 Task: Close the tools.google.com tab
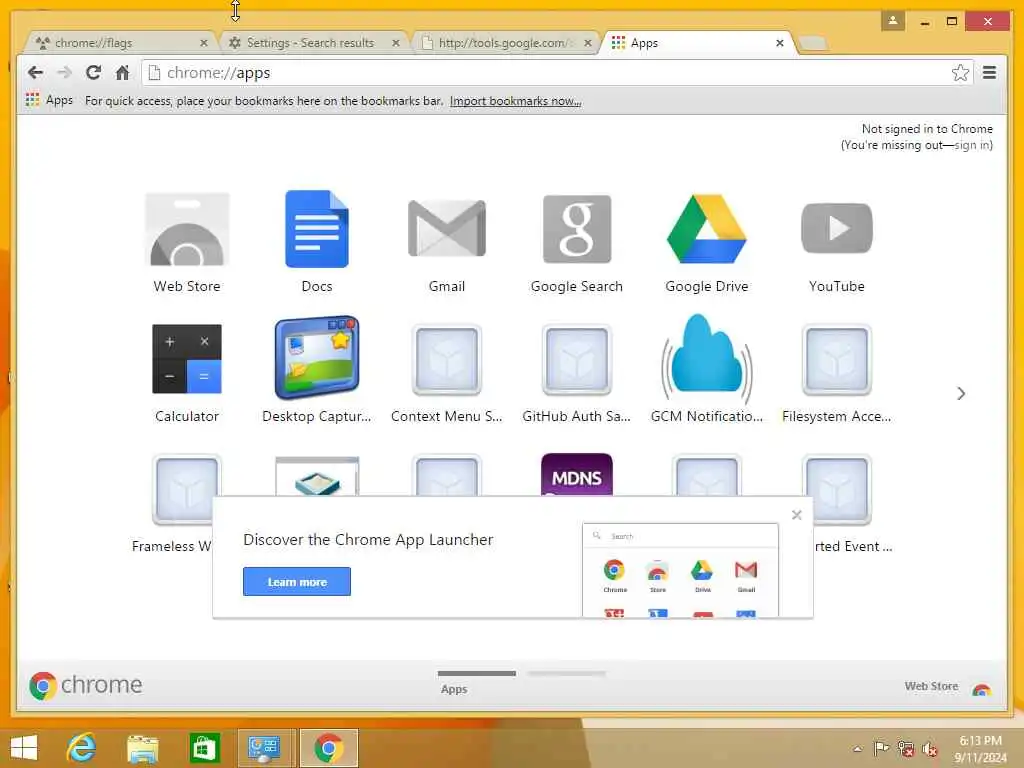click(588, 43)
